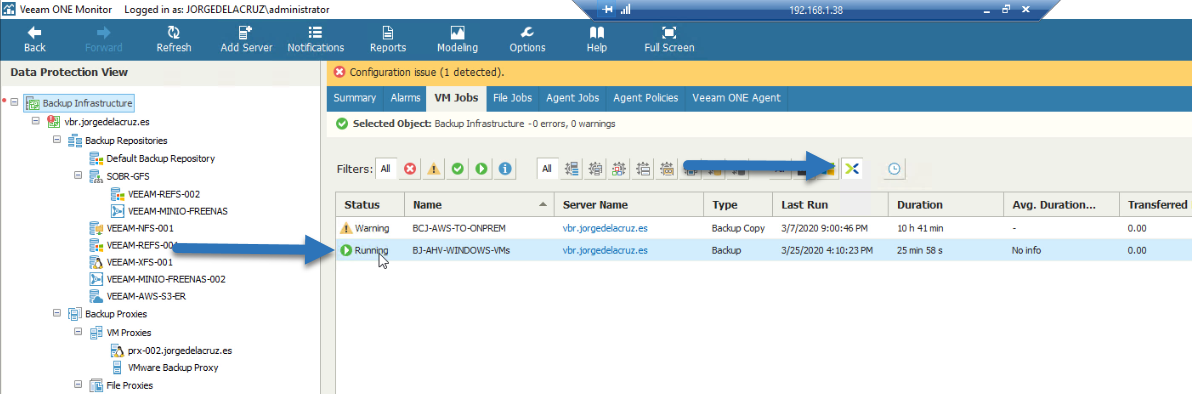Image resolution: width=1192 pixels, height=394 pixels.
Task: Filter jobs by green success checkmark icon
Action: coord(458,169)
